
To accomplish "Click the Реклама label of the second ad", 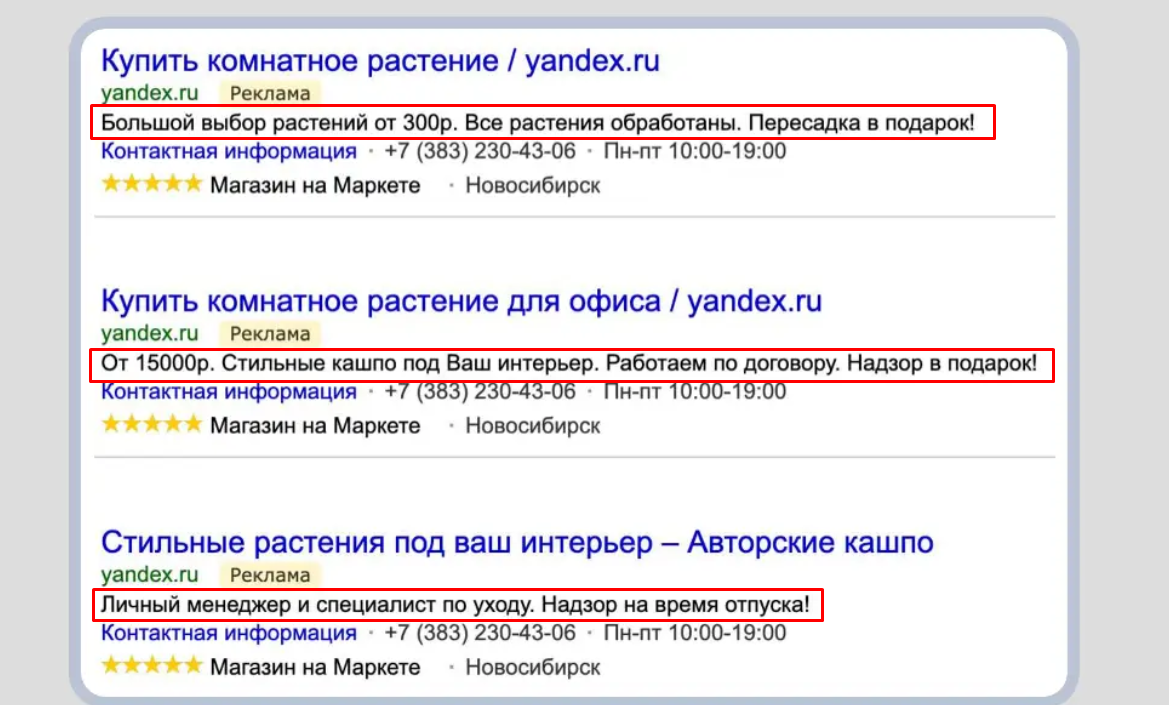I will coord(270,334).
